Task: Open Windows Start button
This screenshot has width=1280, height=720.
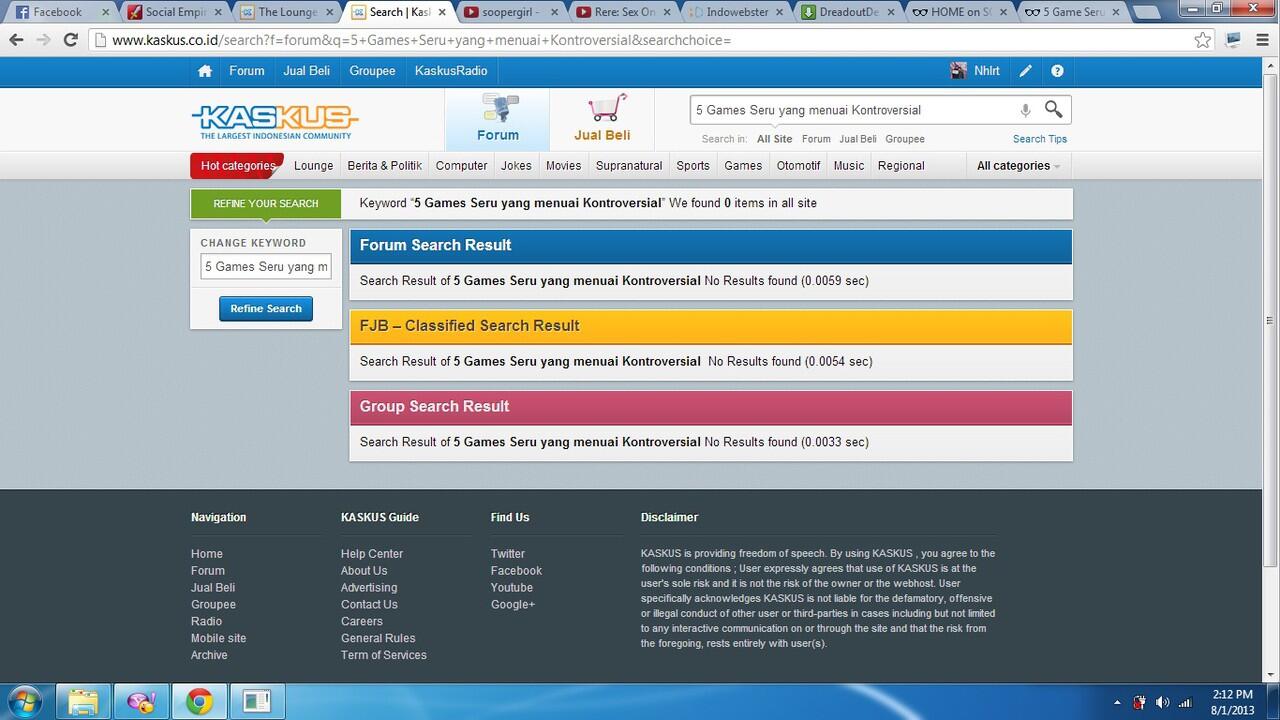Action: pyautogui.click(x=24, y=701)
